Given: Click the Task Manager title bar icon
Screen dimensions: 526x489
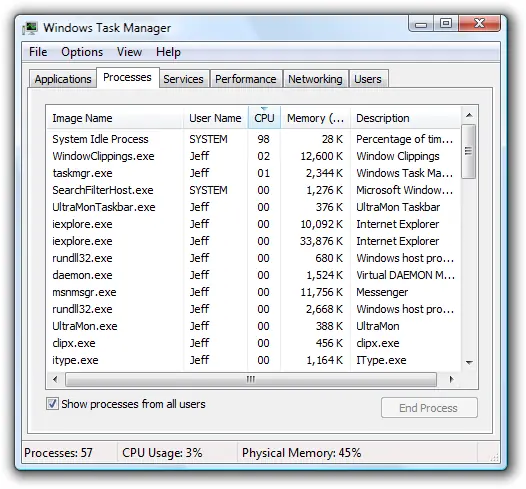Looking at the screenshot, I should pos(30,28).
